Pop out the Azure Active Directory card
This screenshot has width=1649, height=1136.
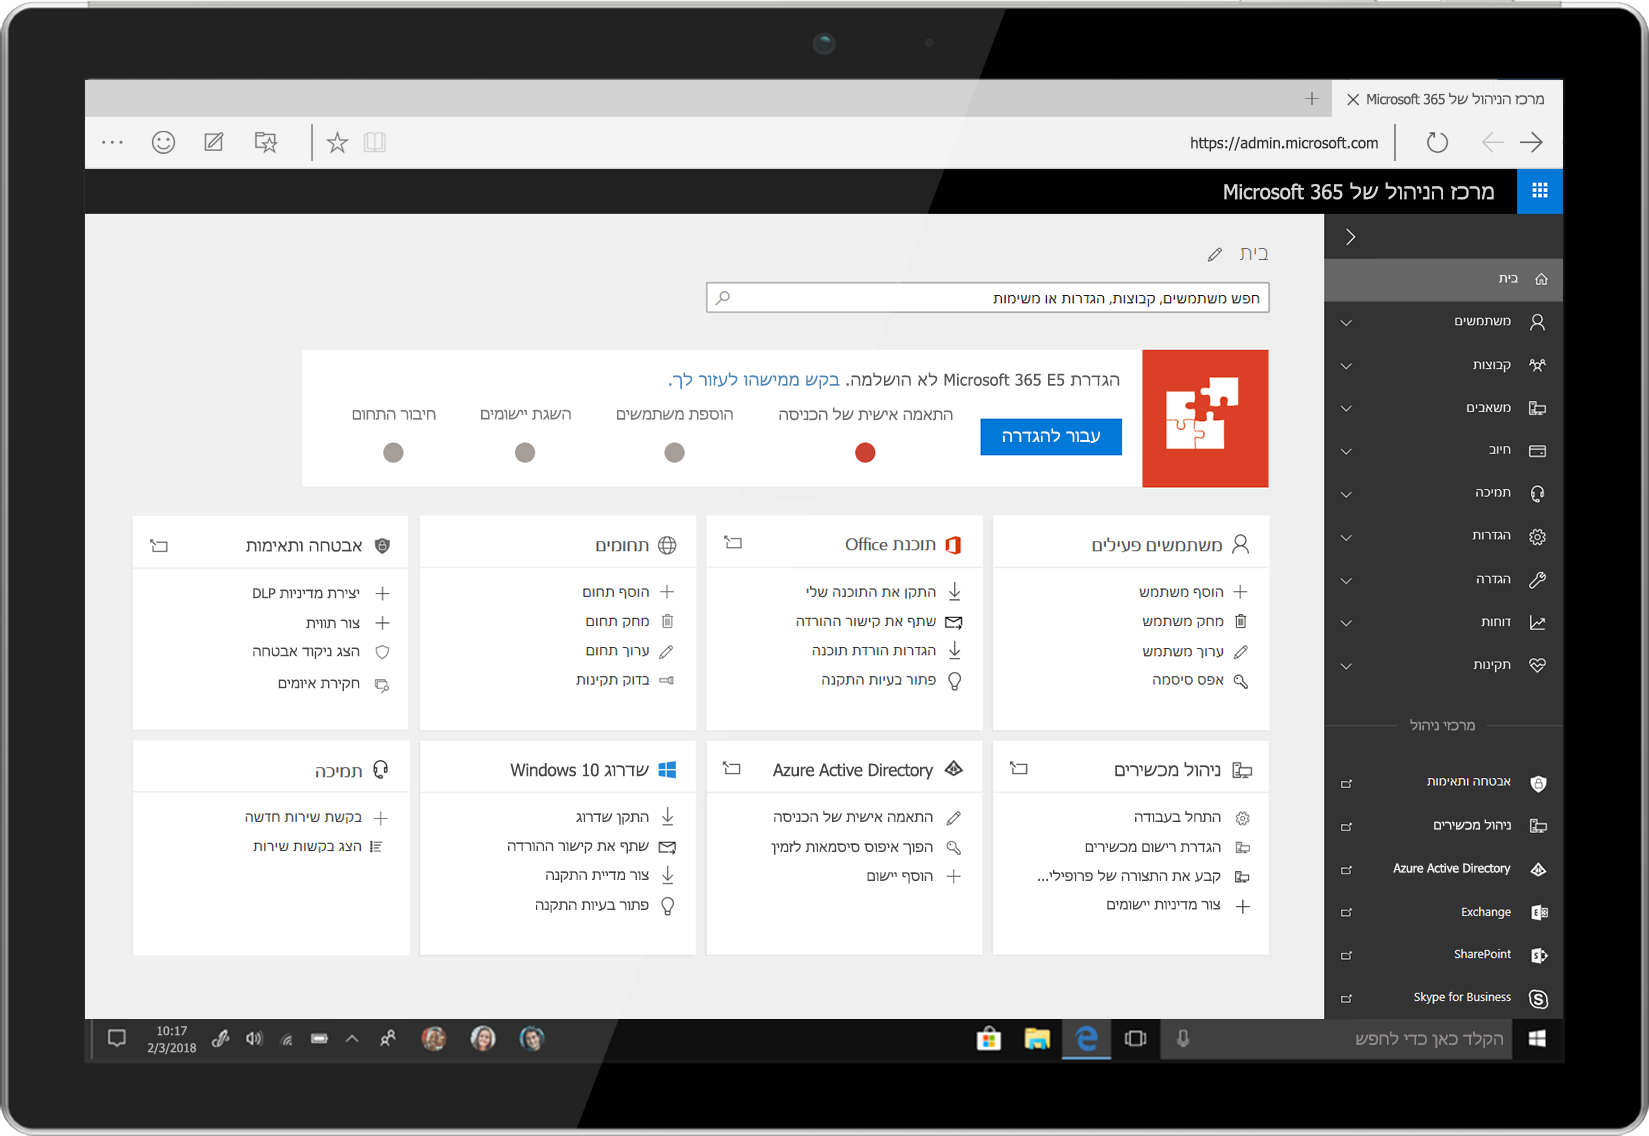pos(732,769)
